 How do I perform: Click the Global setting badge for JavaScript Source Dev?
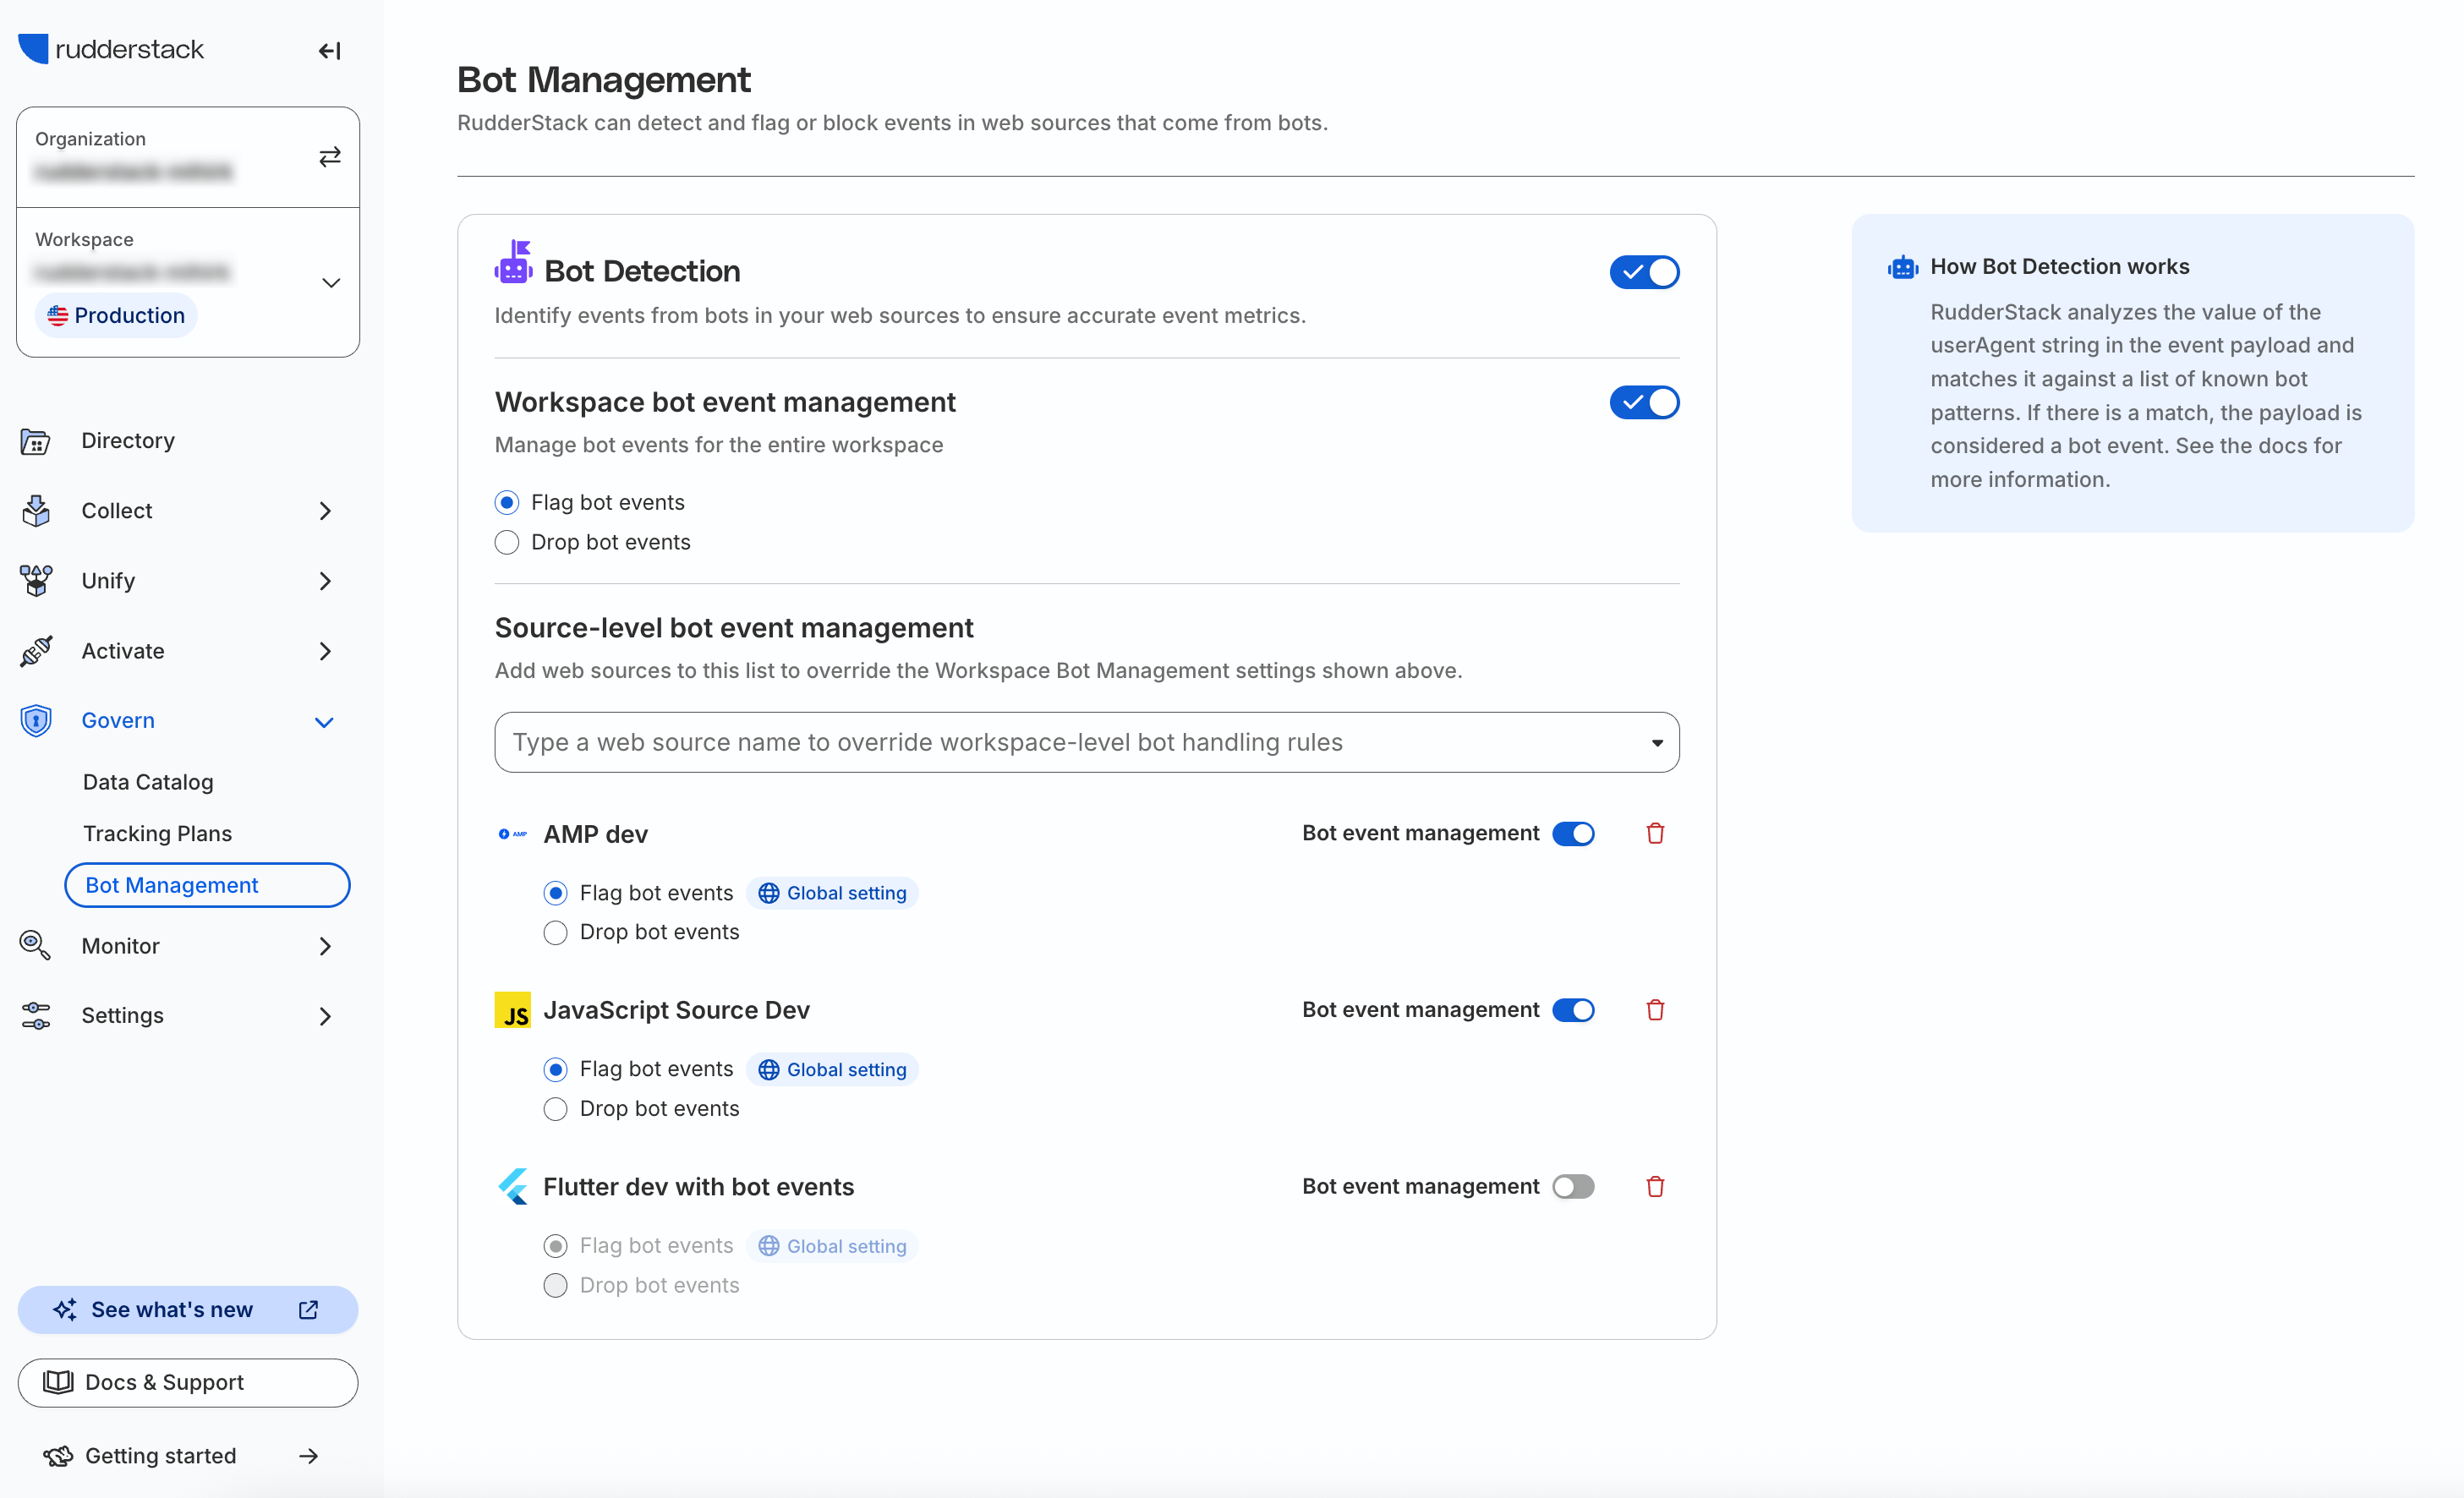pos(832,1070)
